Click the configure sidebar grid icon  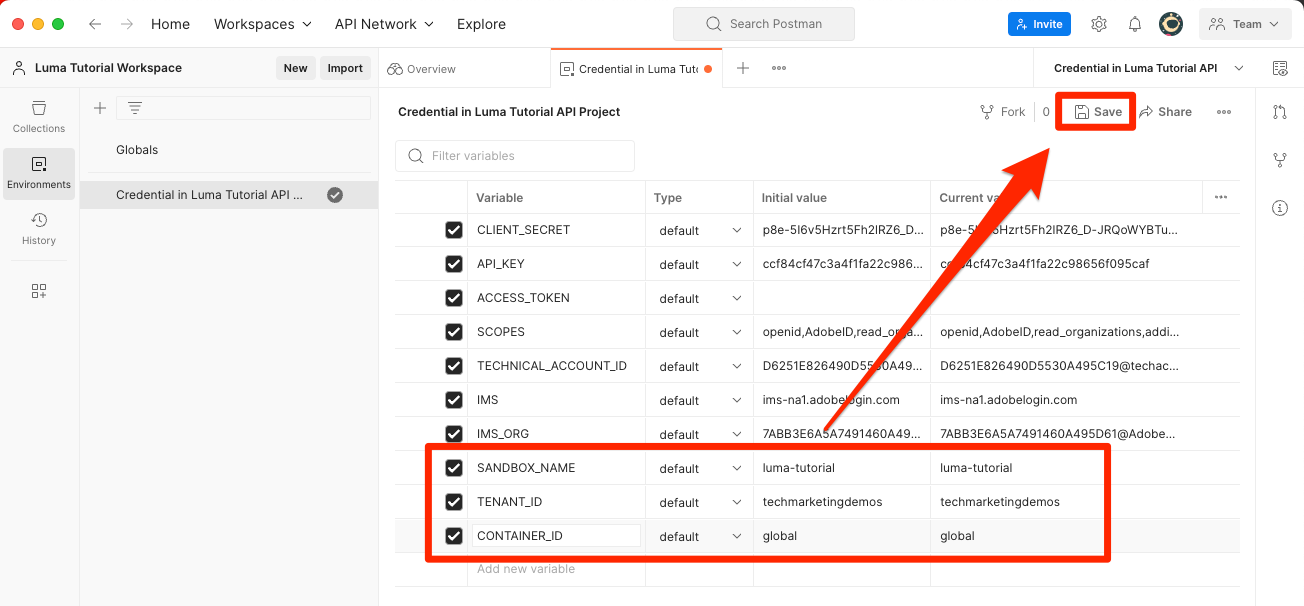tap(39, 291)
